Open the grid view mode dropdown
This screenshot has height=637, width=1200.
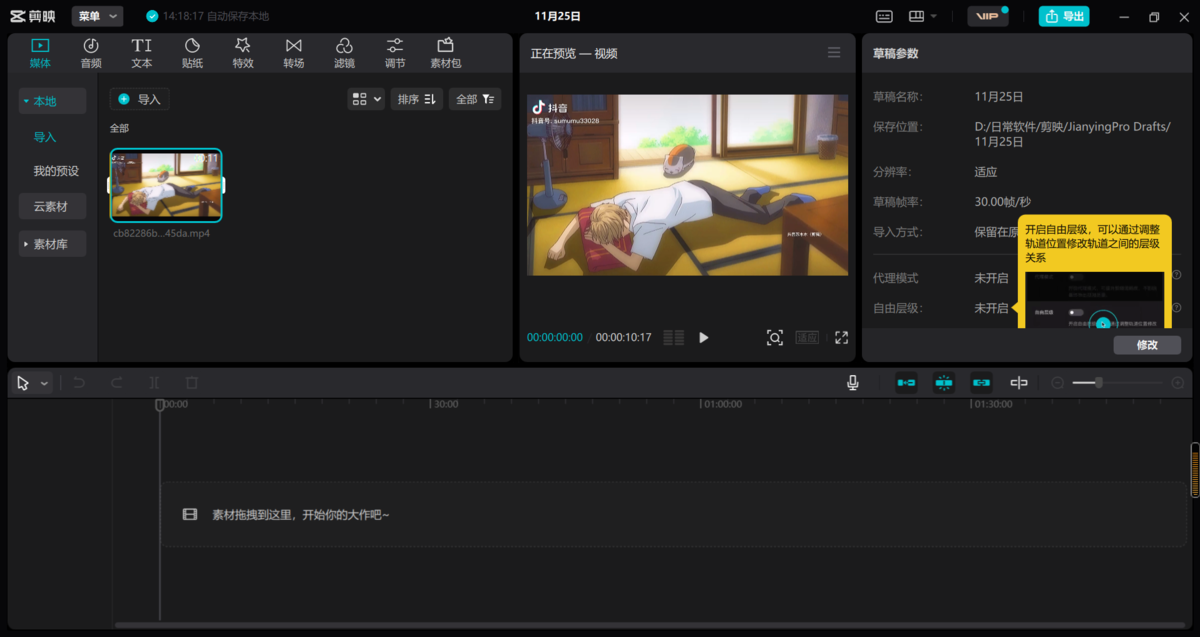[x=366, y=99]
